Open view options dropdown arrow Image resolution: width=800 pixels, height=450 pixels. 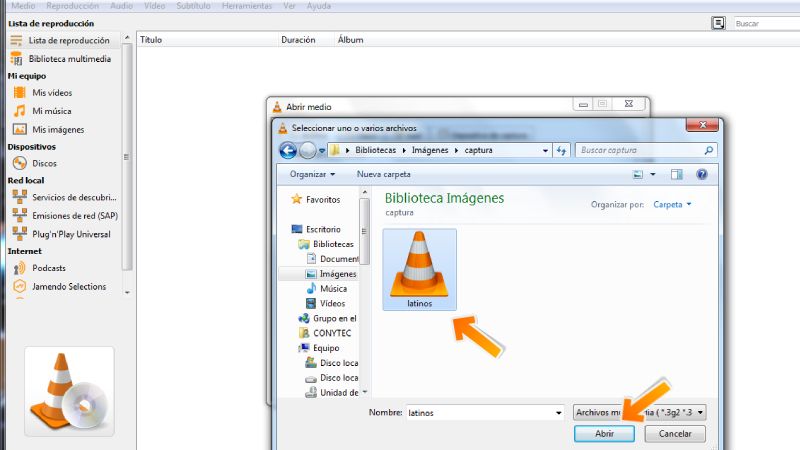(x=653, y=174)
